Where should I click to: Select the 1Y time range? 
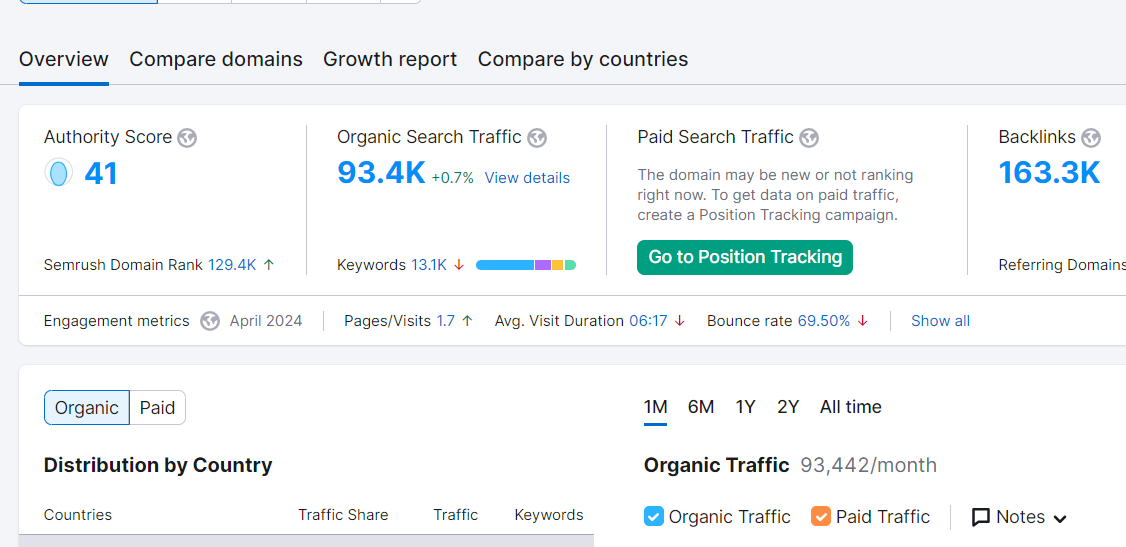tap(745, 407)
